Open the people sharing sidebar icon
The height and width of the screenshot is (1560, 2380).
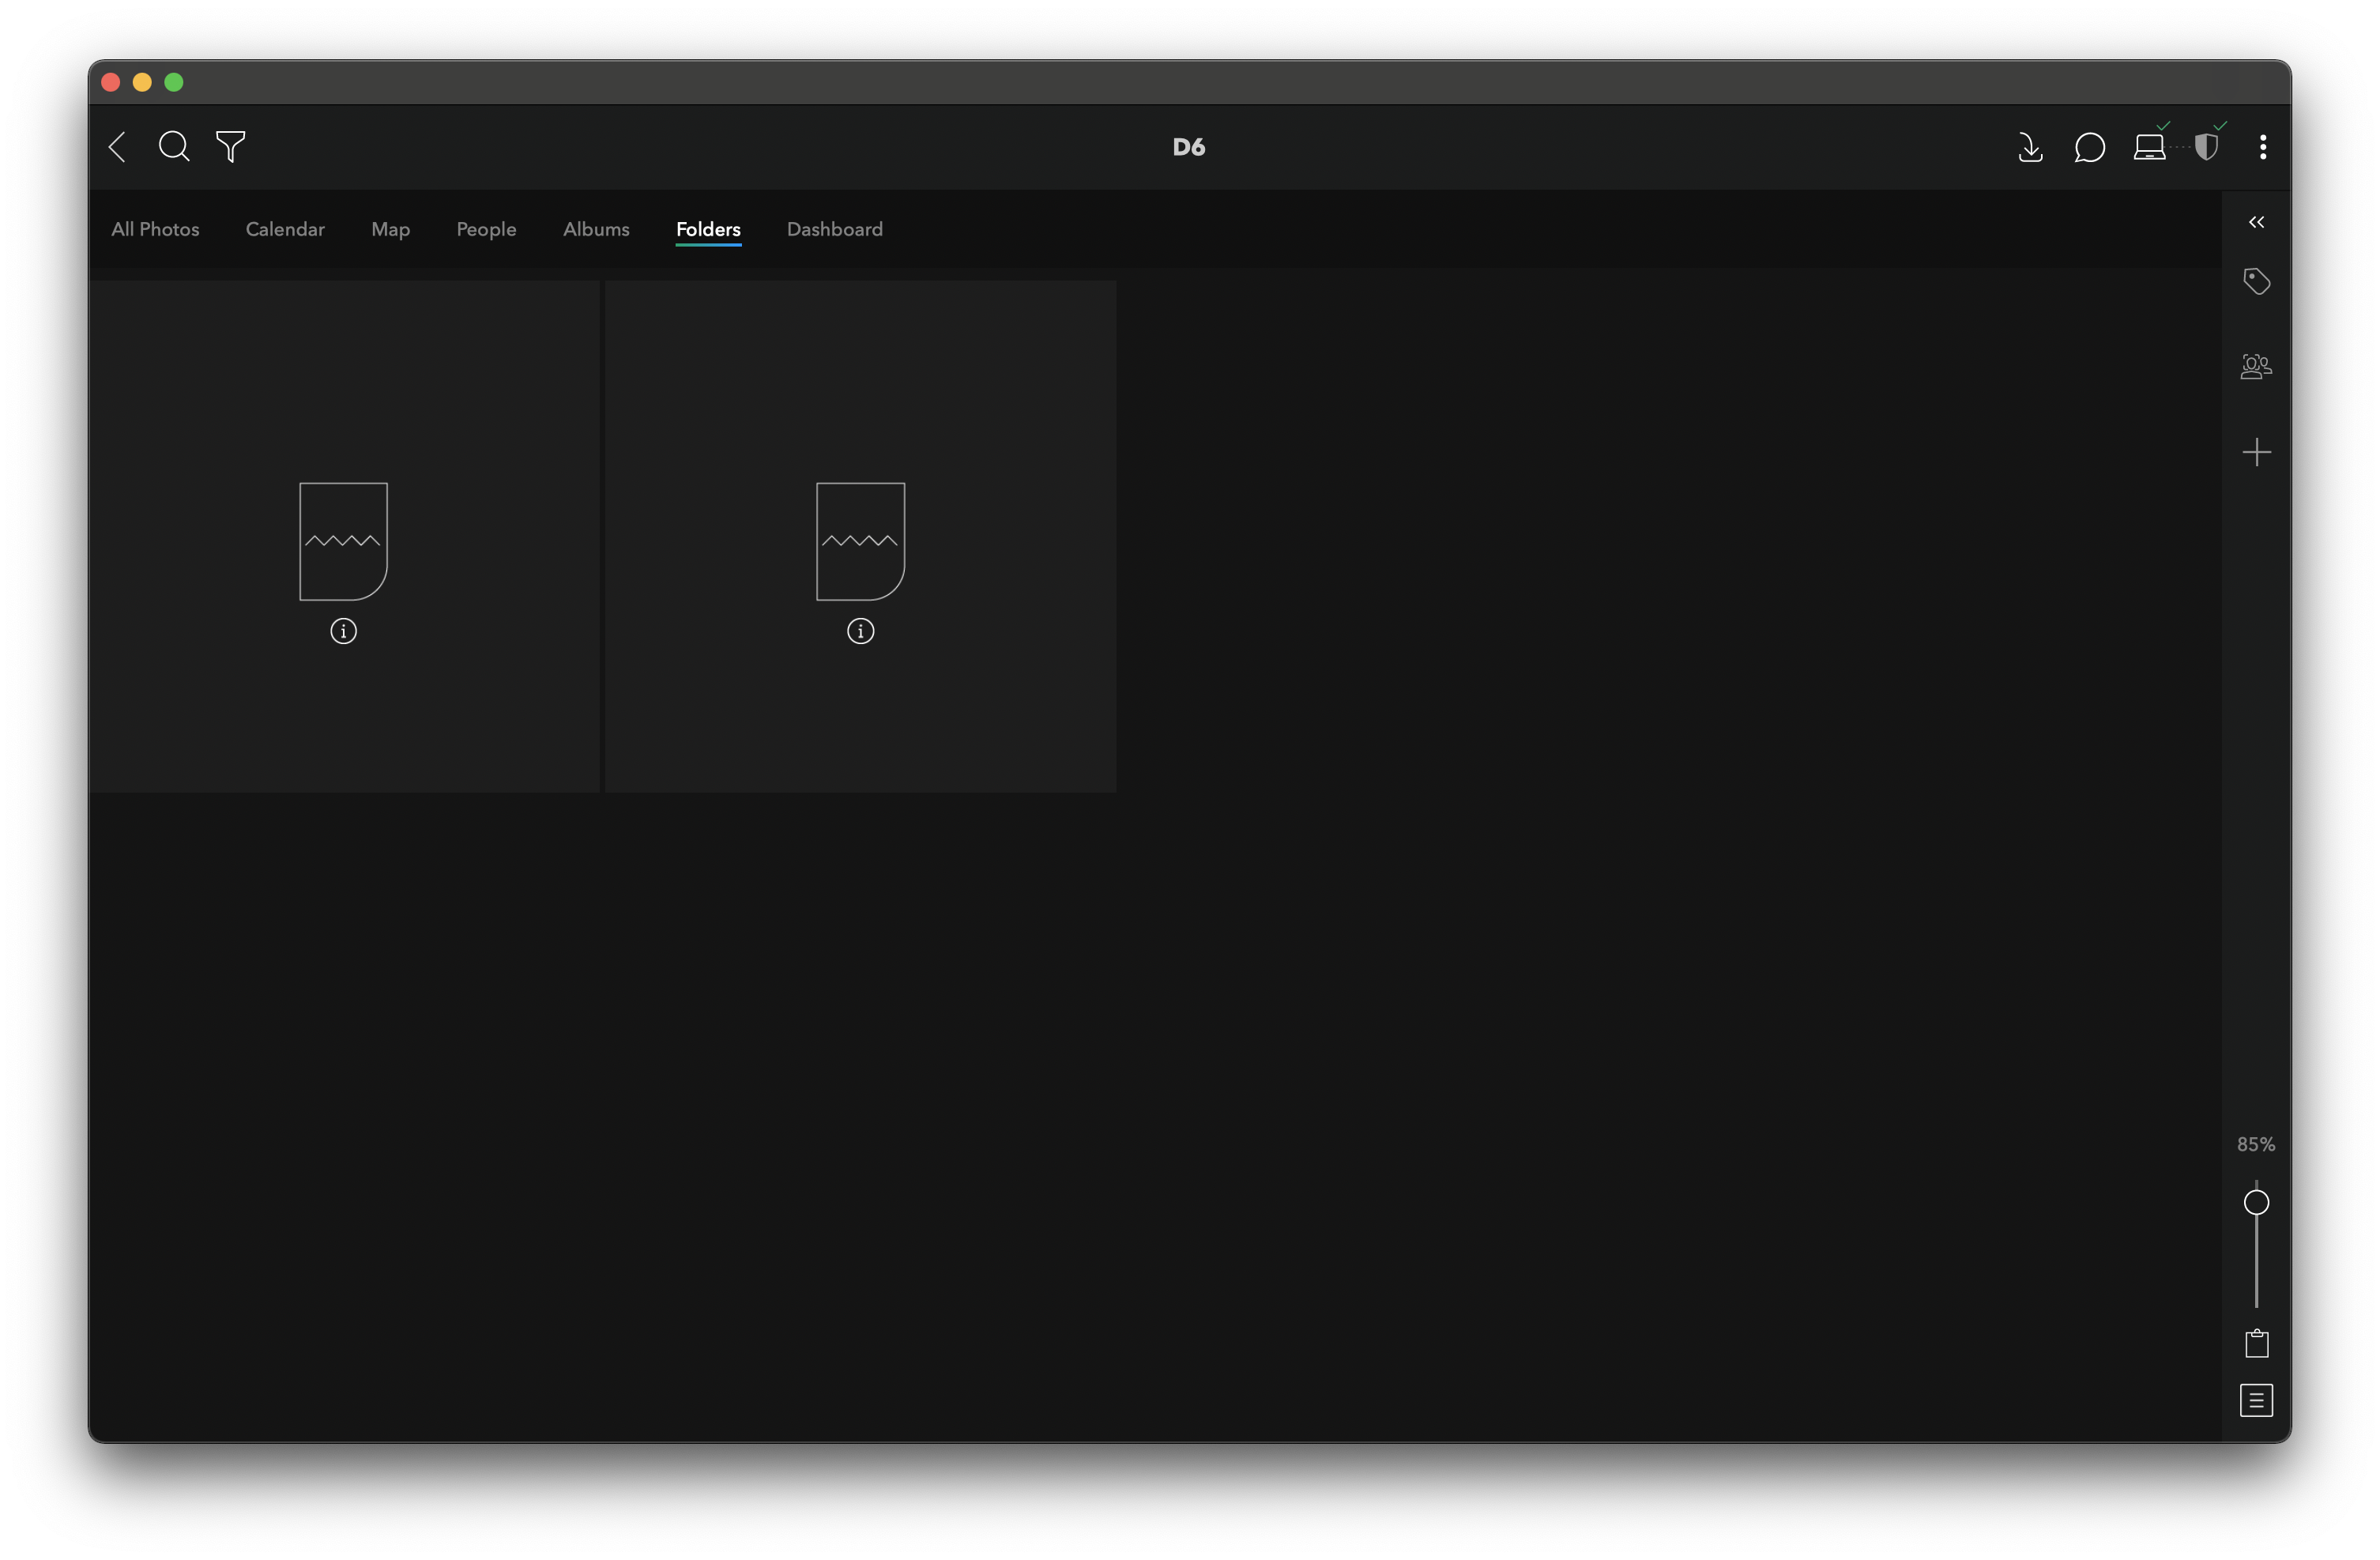(2256, 367)
